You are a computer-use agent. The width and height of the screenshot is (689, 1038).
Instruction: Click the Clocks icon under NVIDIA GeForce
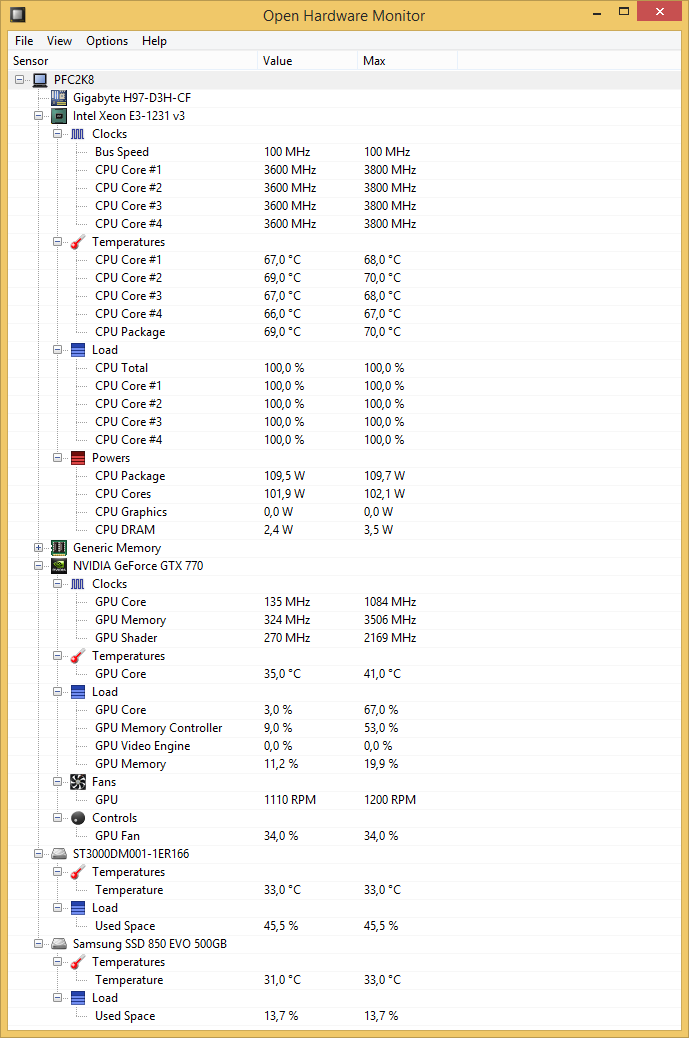(77, 585)
